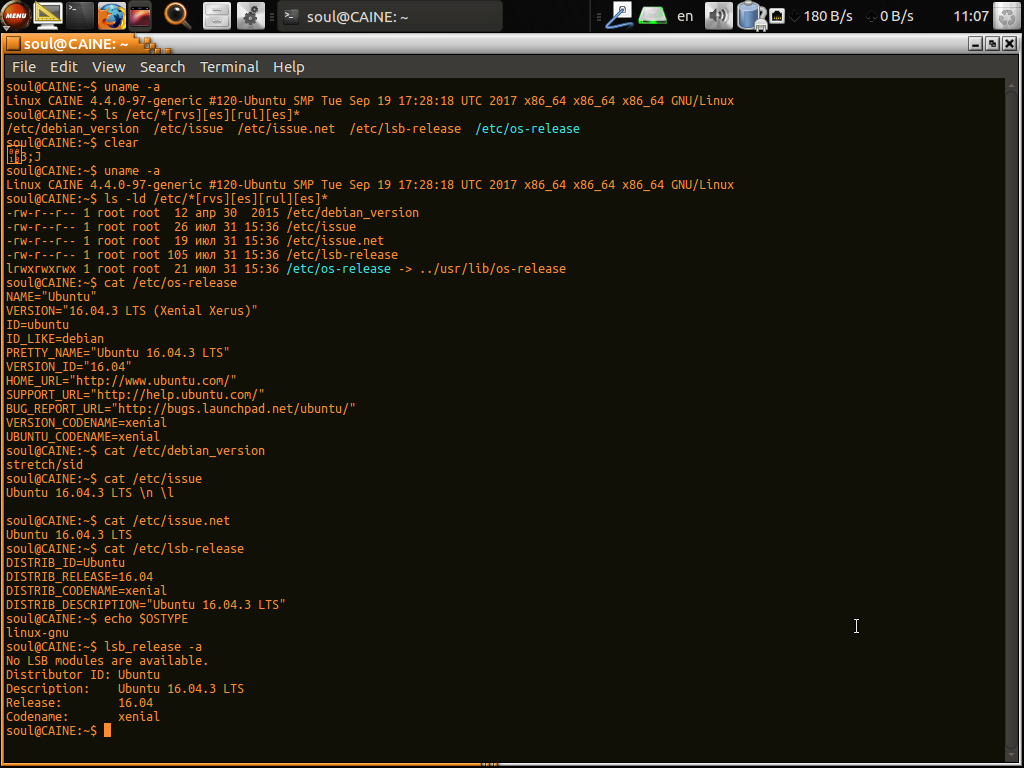Open the Terminal menu
Viewport: 1024px width, 768px height.
tap(229, 67)
